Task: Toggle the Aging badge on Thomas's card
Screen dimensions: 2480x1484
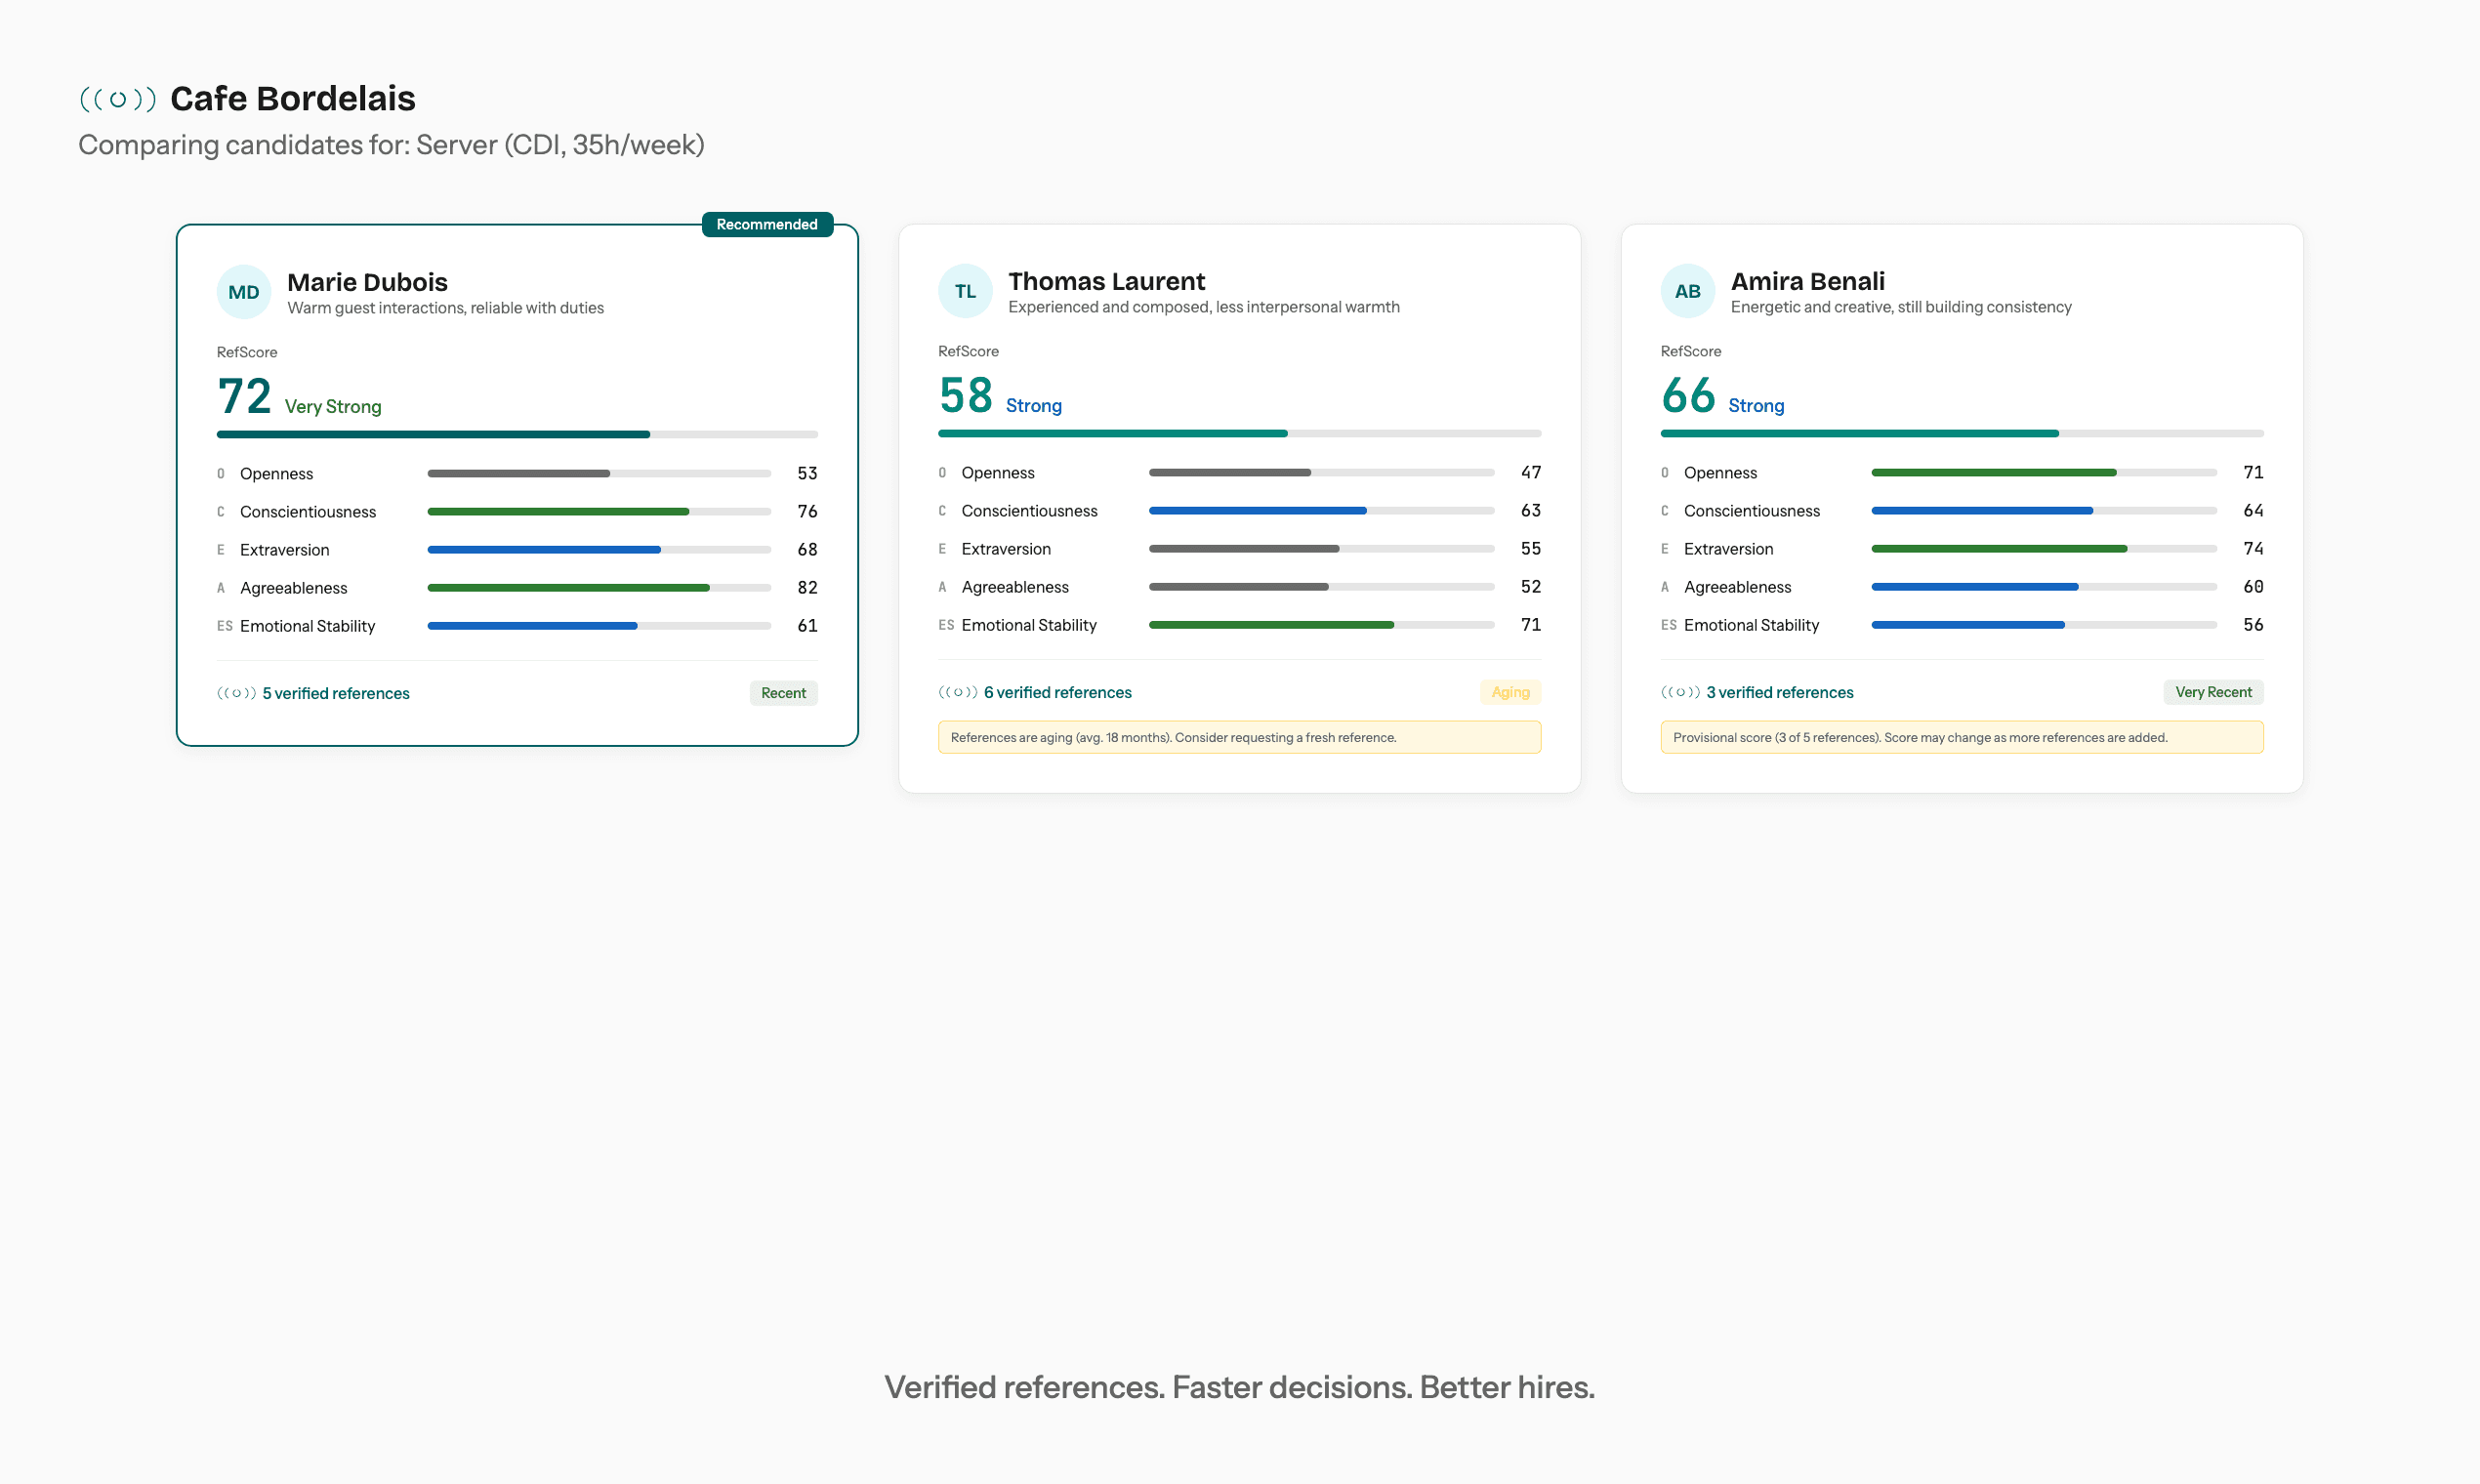Action: tap(1510, 691)
